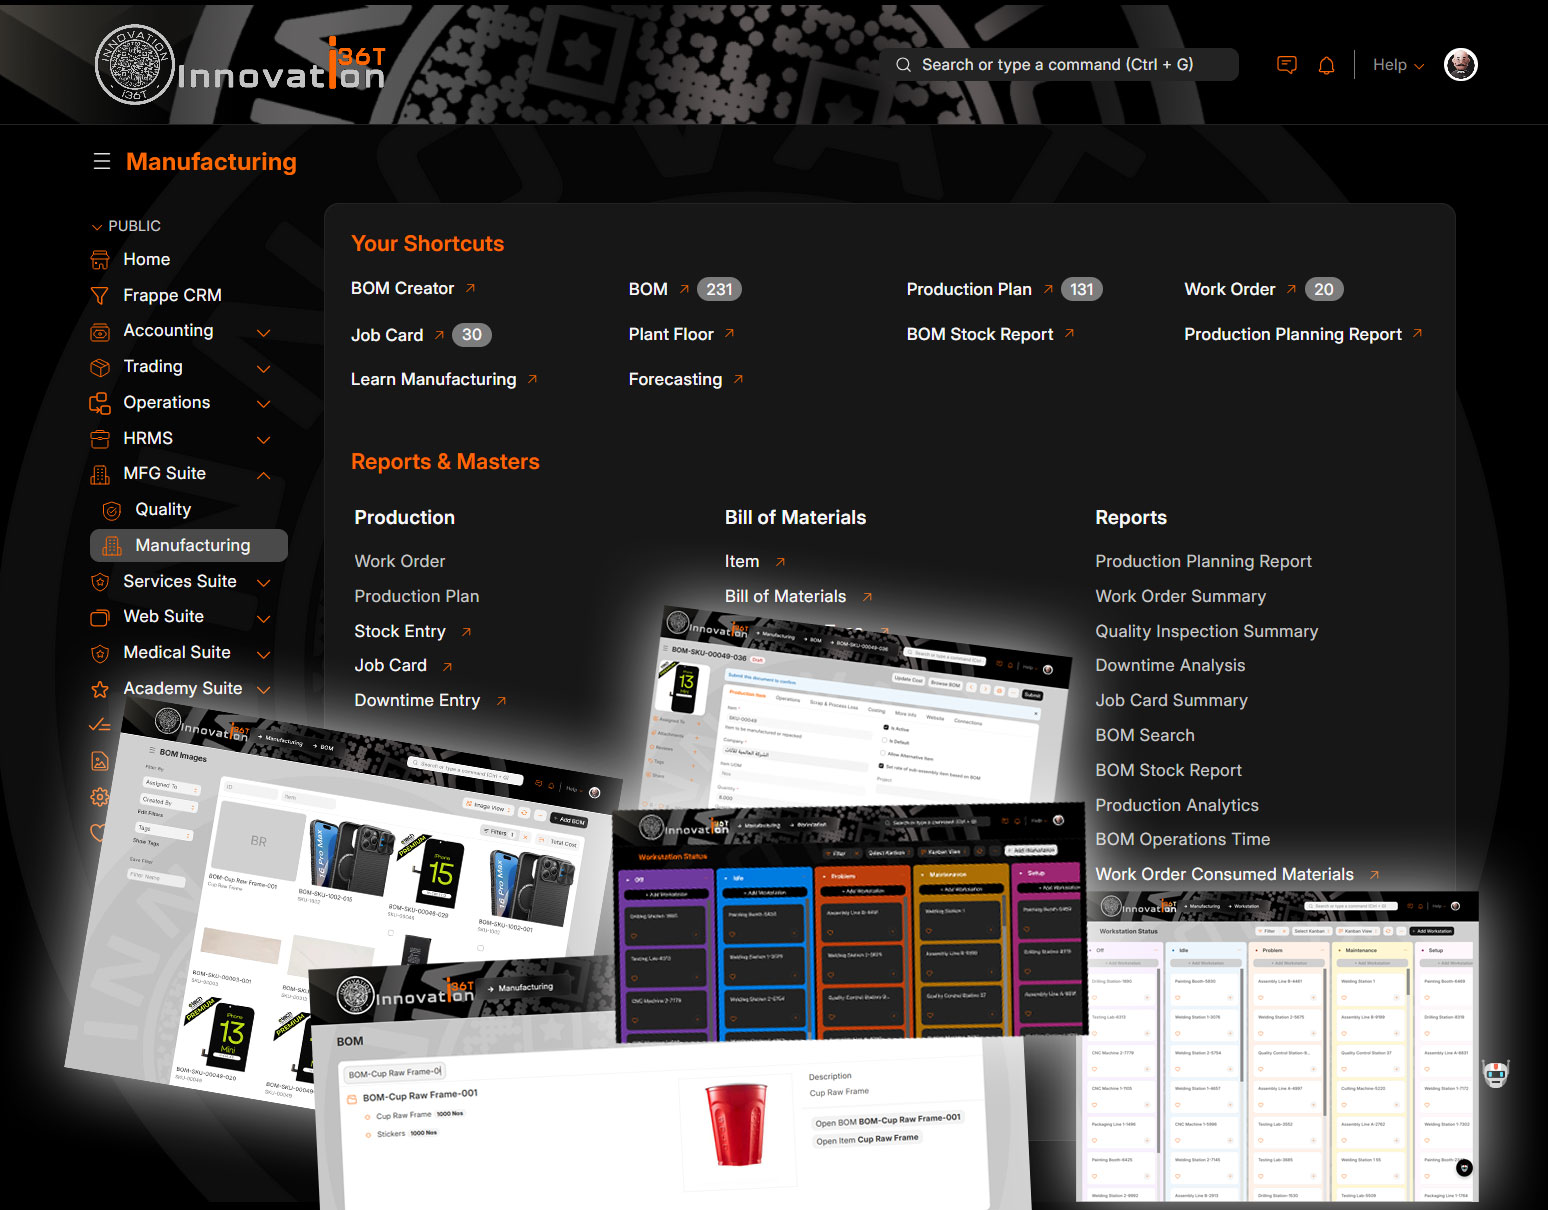Click the Innovation 36T logo

point(240,65)
